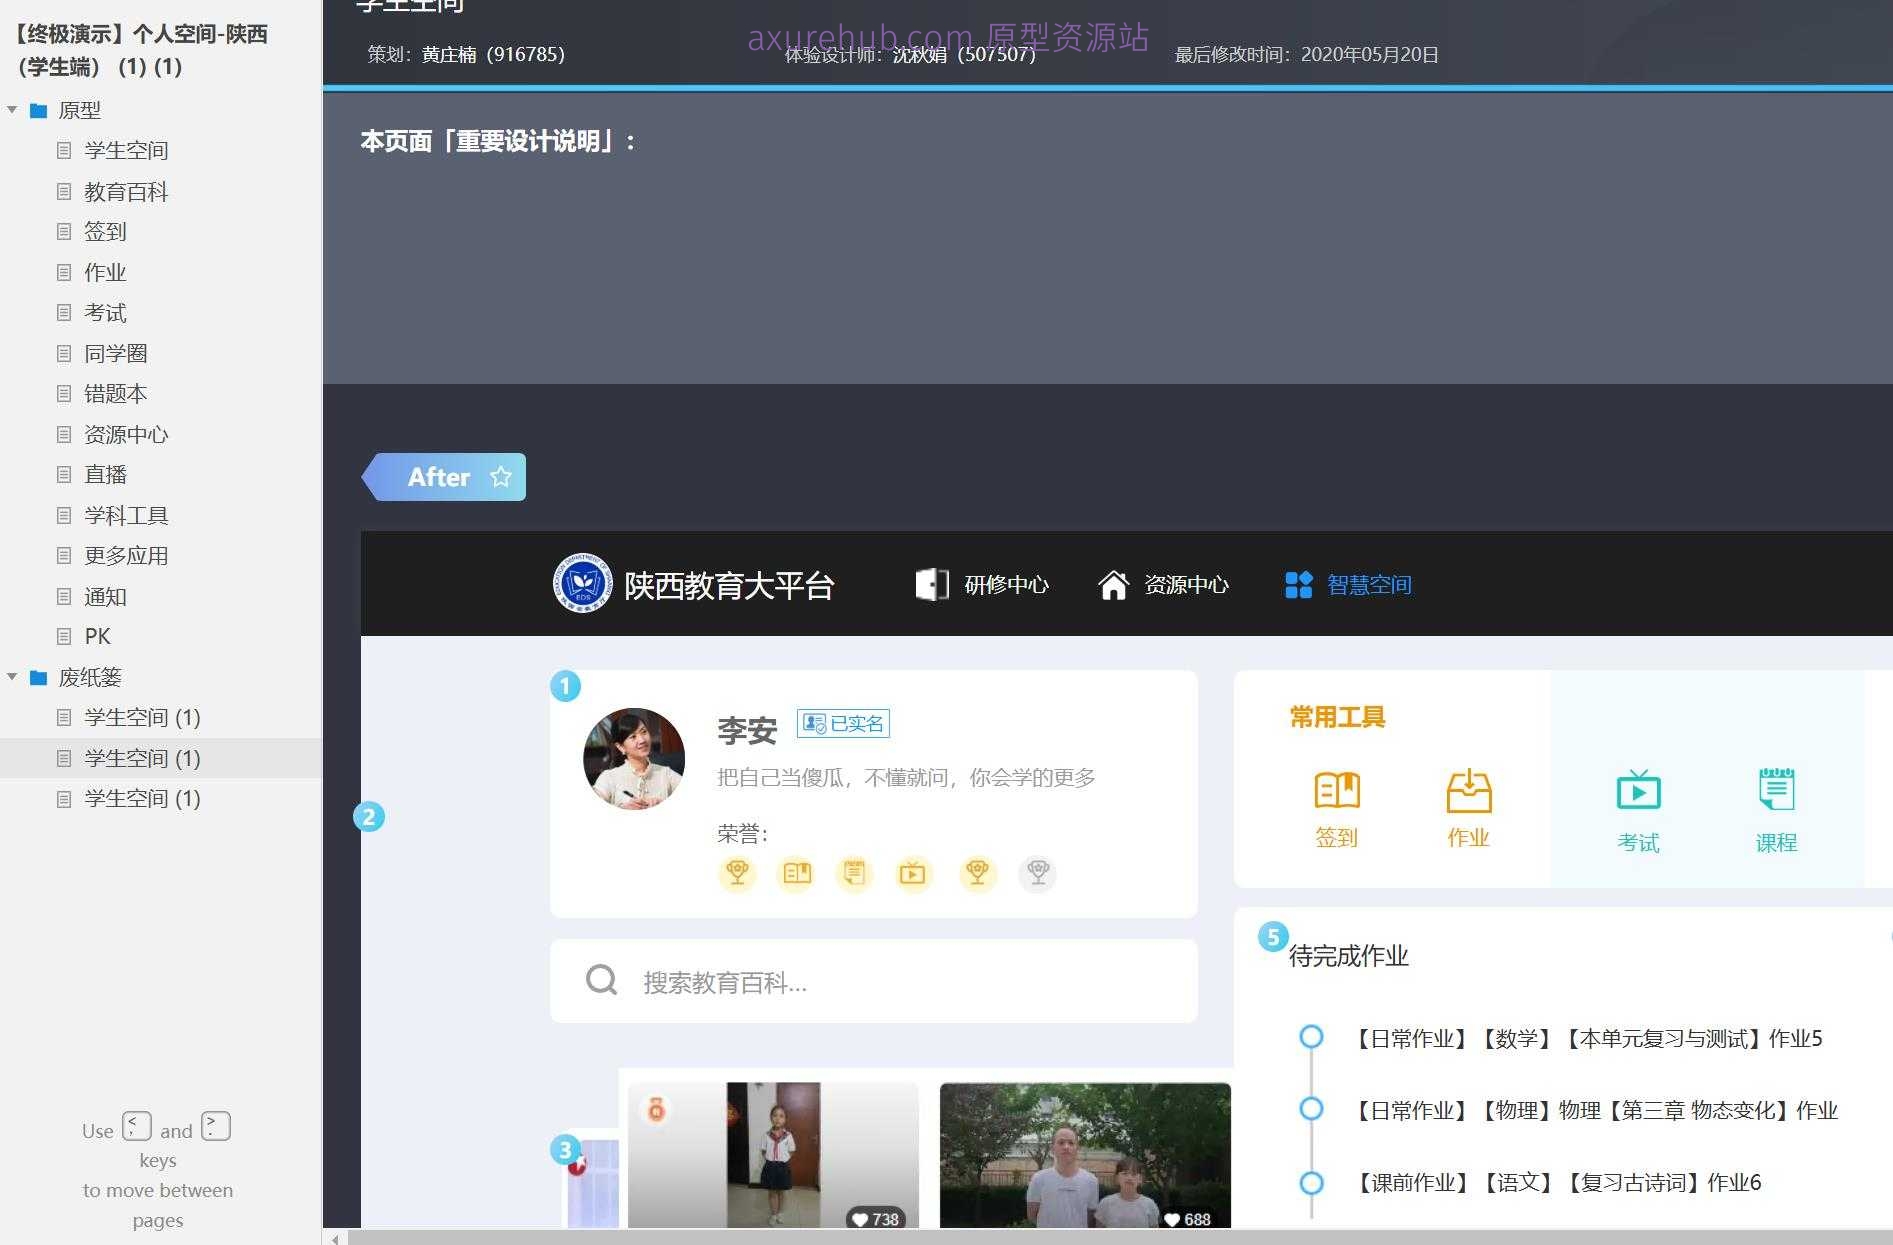Viewport: 1893px width, 1245px height.
Task: Open the 课程 course tool icon
Action: point(1776,790)
